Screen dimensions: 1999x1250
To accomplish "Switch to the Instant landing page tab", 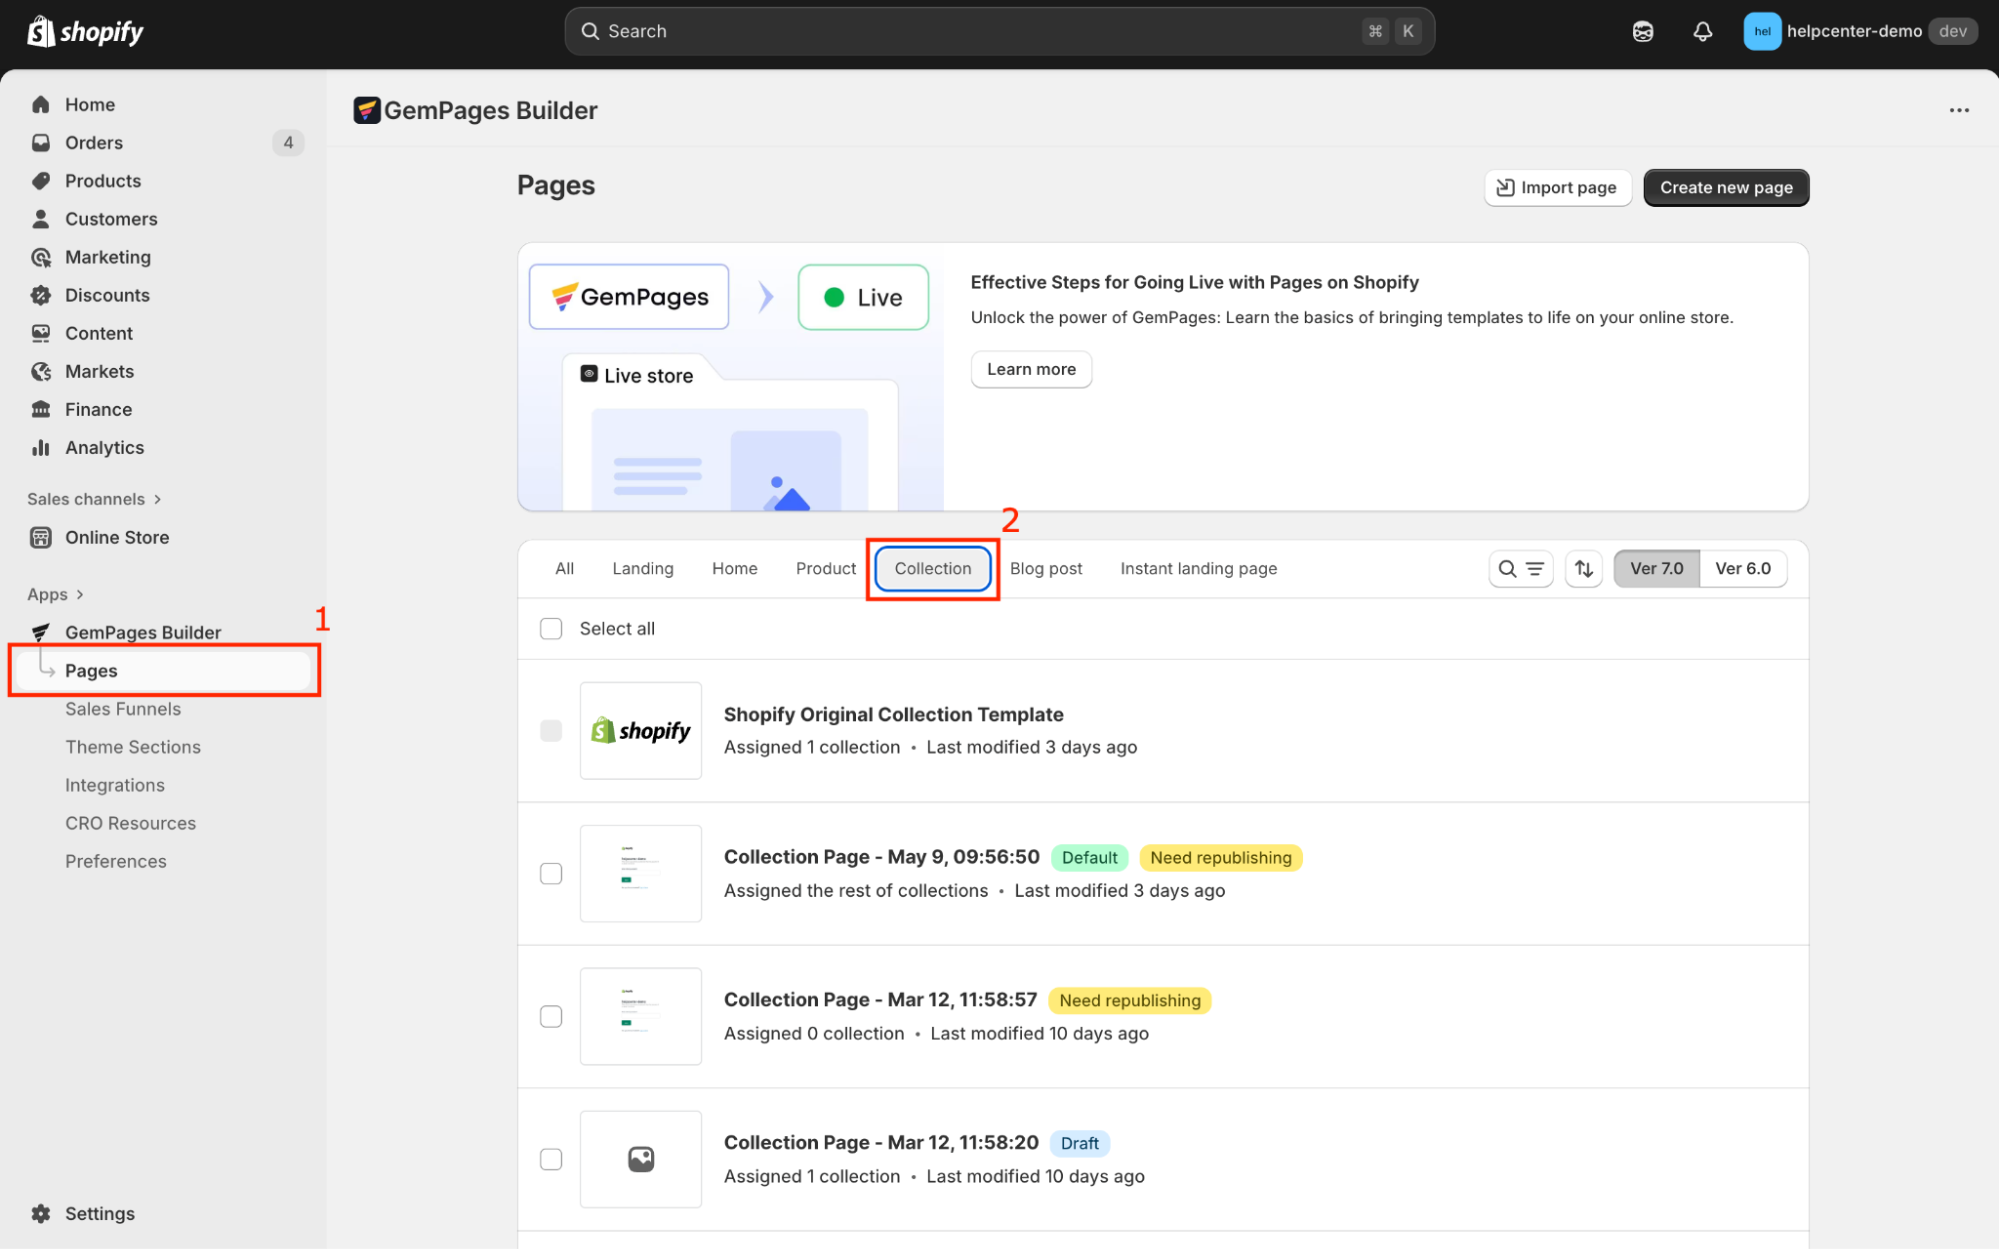I will point(1198,569).
